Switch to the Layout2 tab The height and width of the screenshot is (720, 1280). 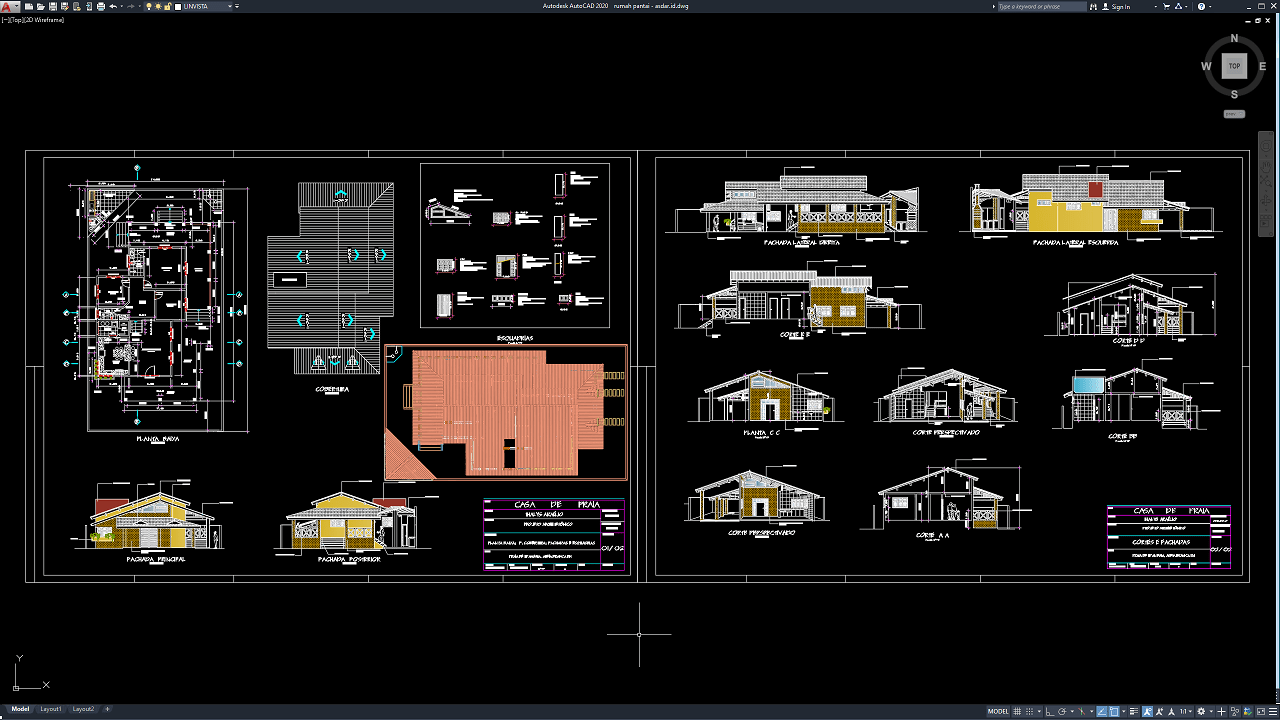pos(82,709)
